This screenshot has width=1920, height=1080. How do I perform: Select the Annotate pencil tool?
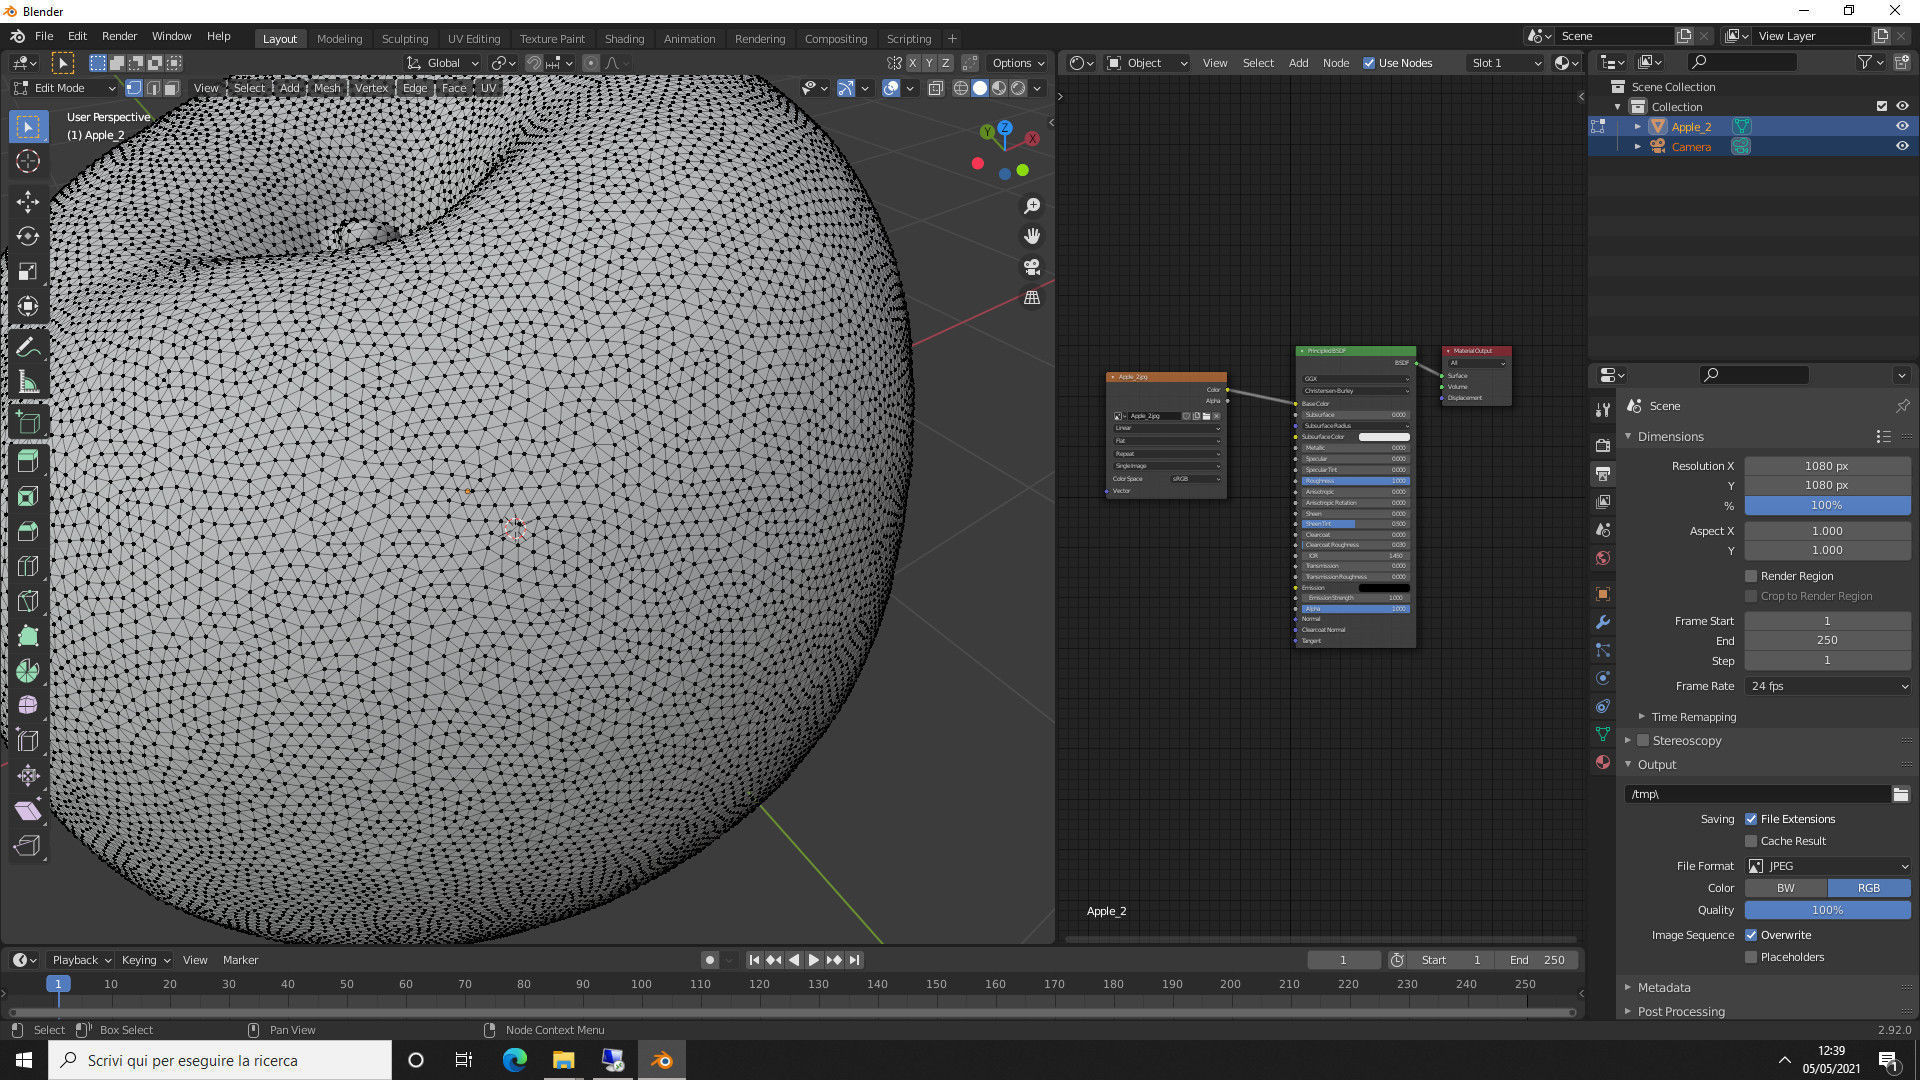28,347
